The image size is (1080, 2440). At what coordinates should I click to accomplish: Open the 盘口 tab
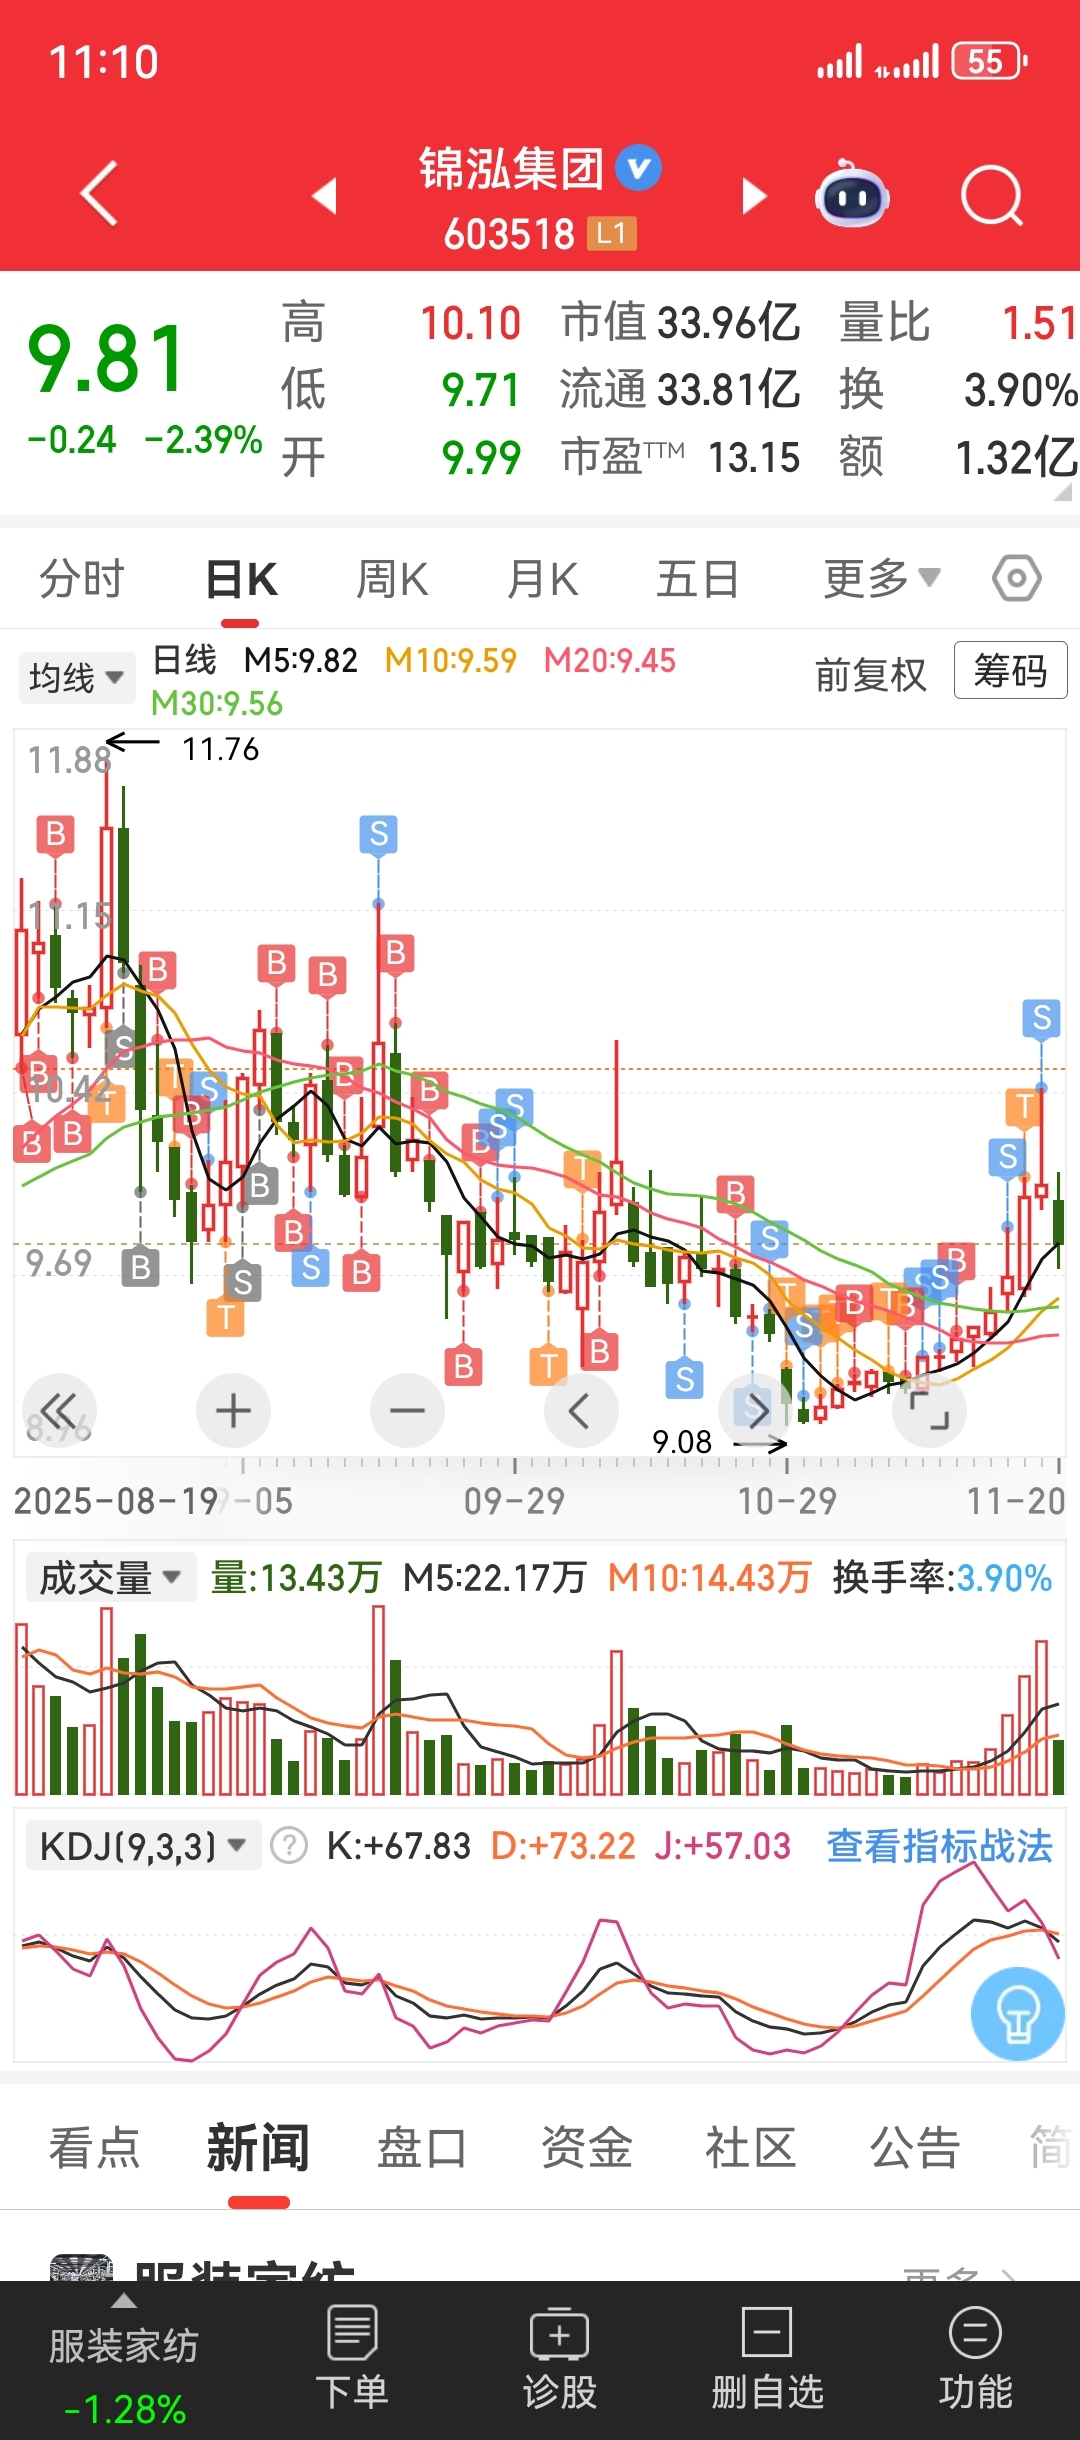pyautogui.click(x=421, y=2147)
